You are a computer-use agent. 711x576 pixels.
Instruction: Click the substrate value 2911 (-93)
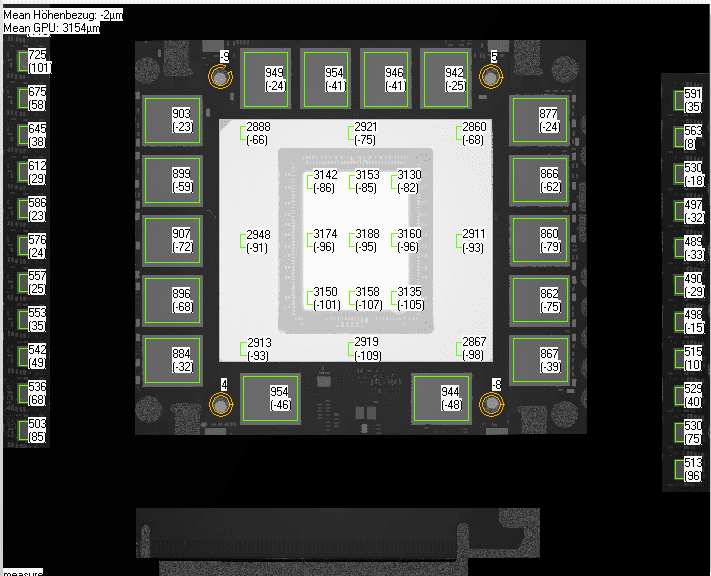click(473, 240)
